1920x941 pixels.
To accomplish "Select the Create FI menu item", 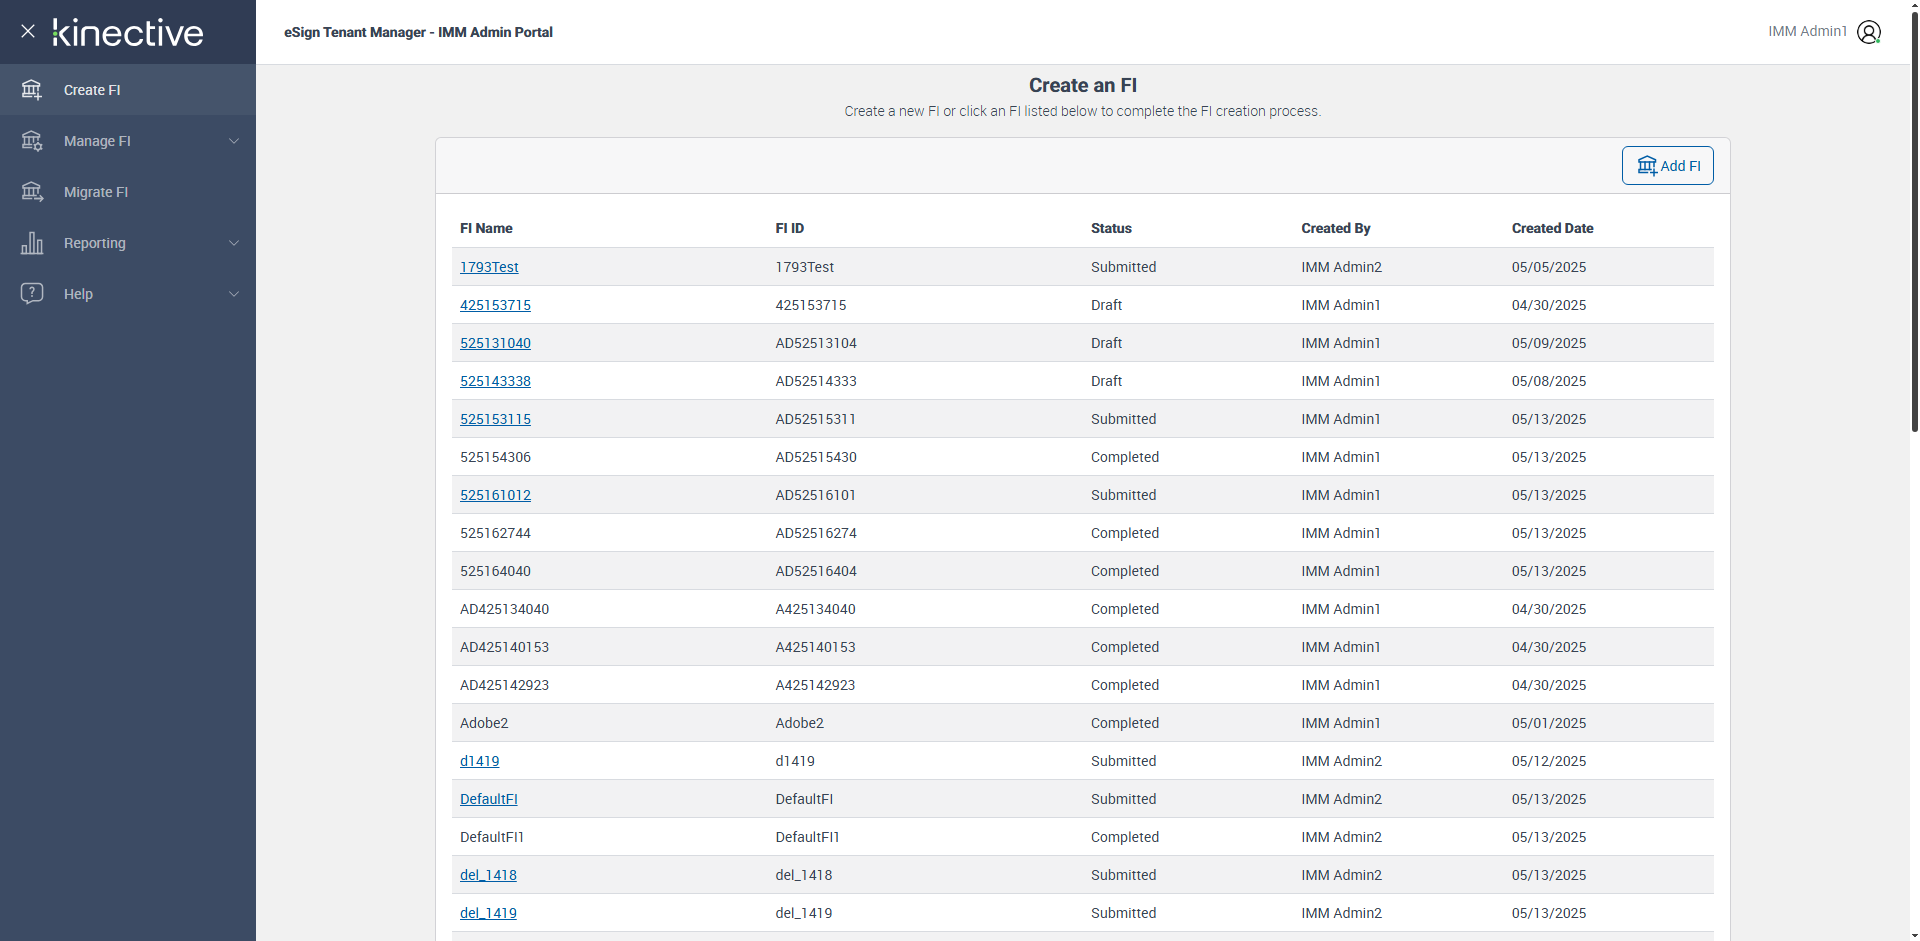I will [x=92, y=90].
